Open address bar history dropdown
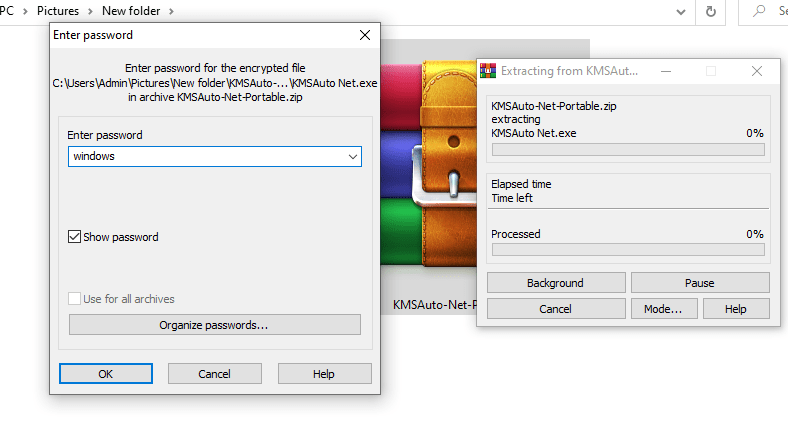The height and width of the screenshot is (445, 788). [x=680, y=12]
